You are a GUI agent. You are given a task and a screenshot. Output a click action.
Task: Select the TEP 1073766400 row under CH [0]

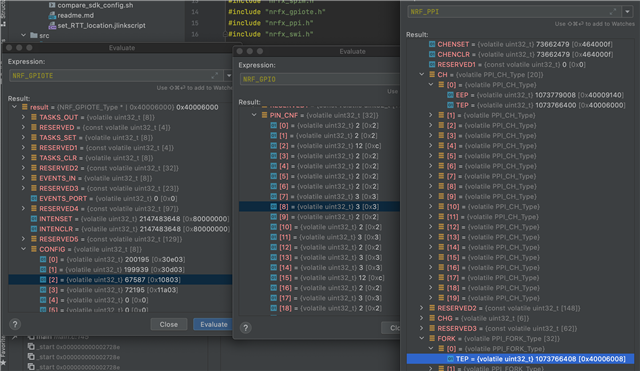[520, 105]
